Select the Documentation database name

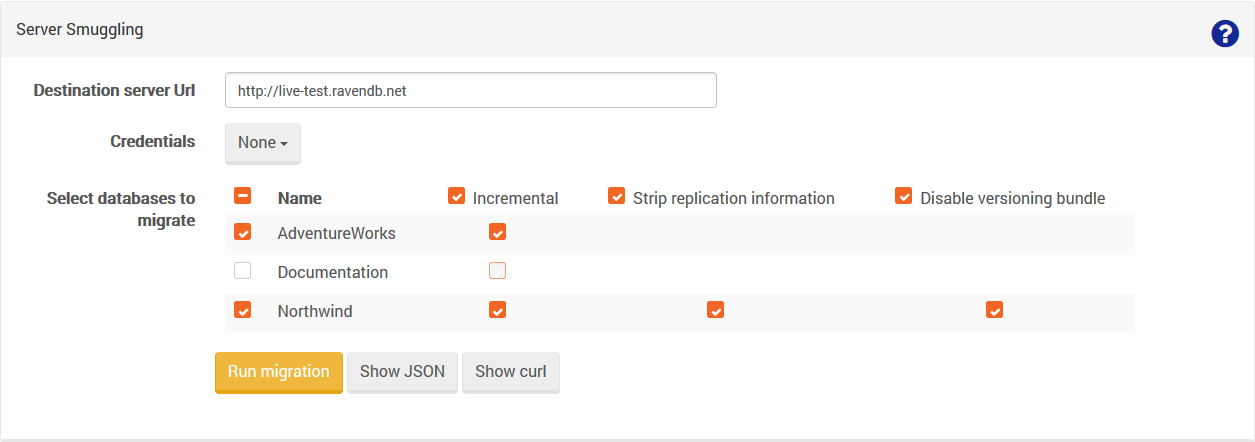coord(333,272)
